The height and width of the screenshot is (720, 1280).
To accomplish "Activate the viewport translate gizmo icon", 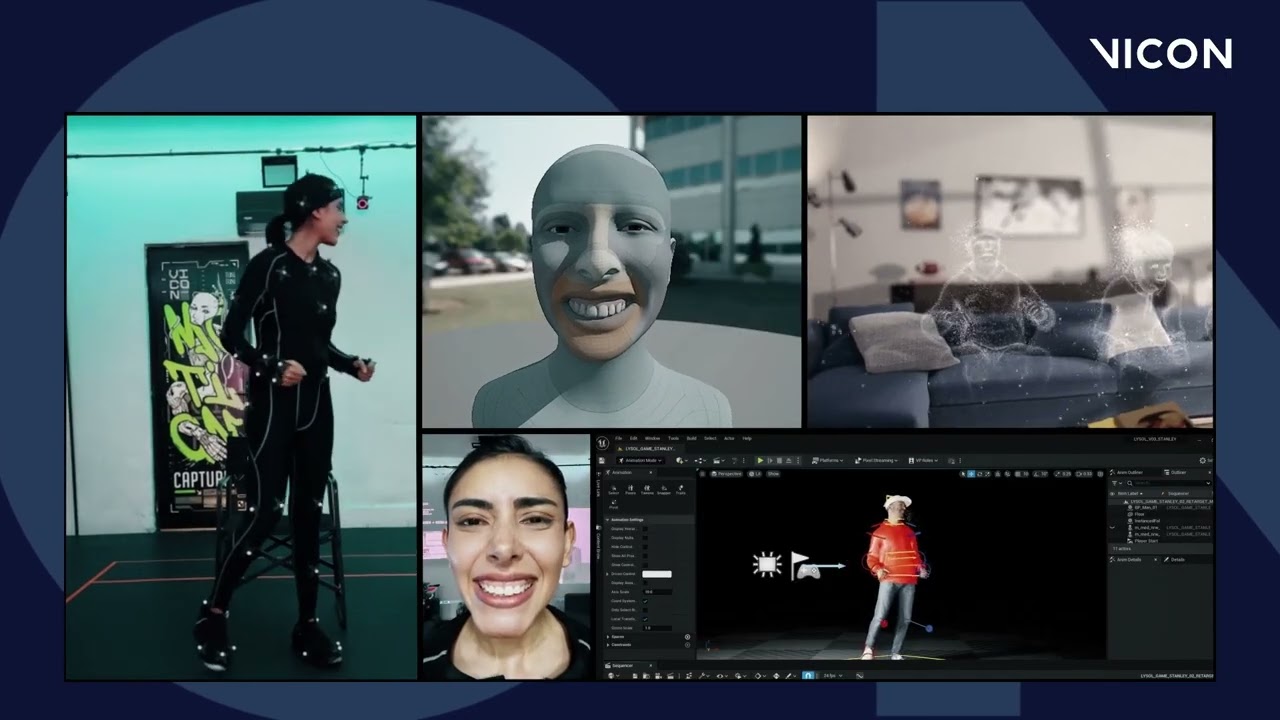I will click(971, 474).
